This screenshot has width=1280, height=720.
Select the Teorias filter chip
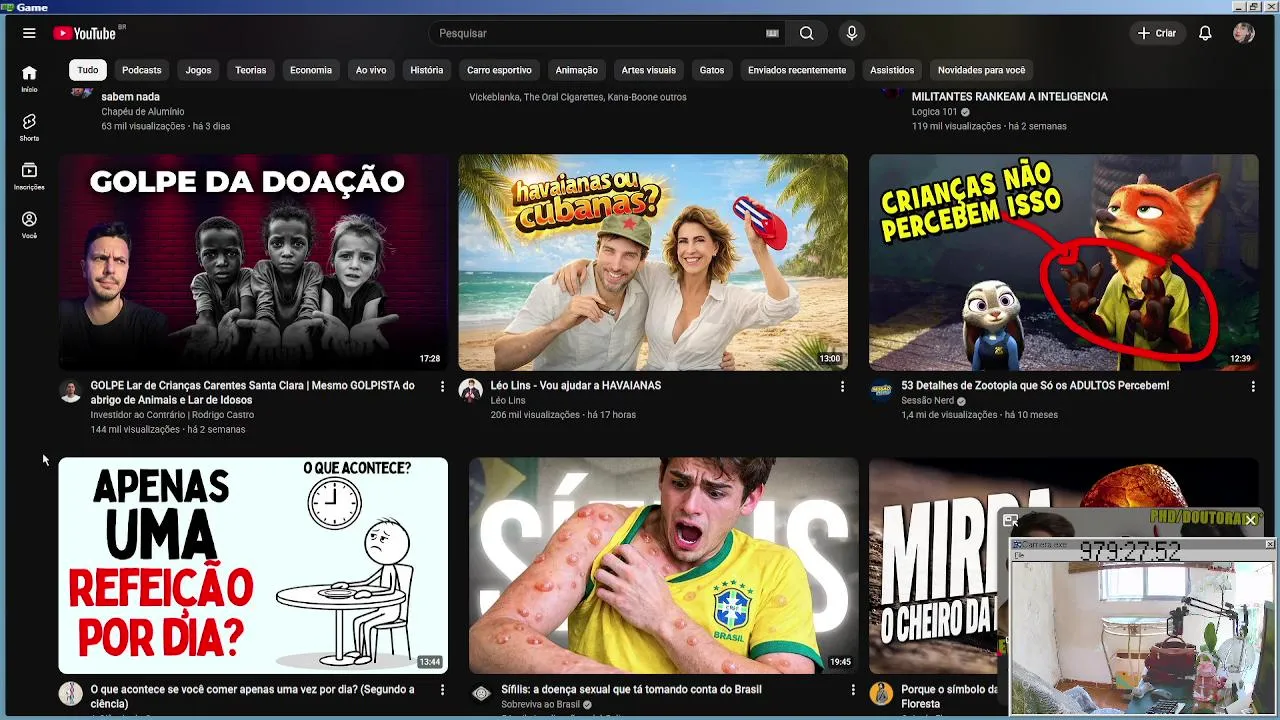click(251, 70)
